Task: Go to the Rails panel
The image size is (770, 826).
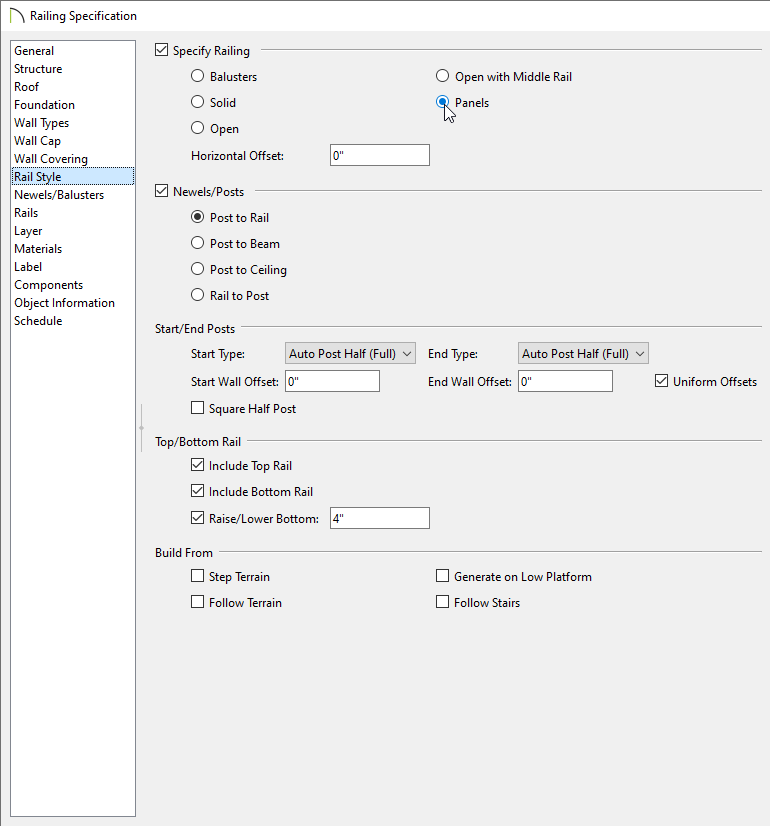Action: click(26, 213)
